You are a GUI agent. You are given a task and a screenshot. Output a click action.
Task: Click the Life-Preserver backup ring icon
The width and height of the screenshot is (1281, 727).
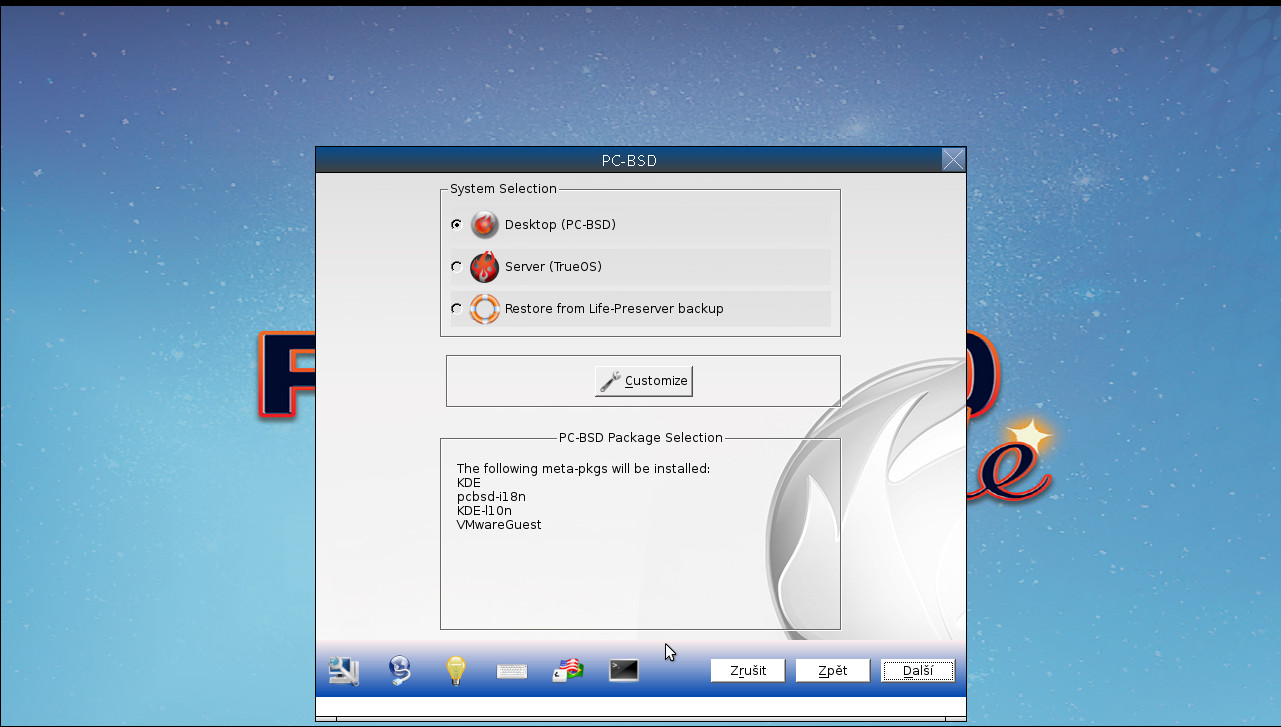tap(484, 309)
